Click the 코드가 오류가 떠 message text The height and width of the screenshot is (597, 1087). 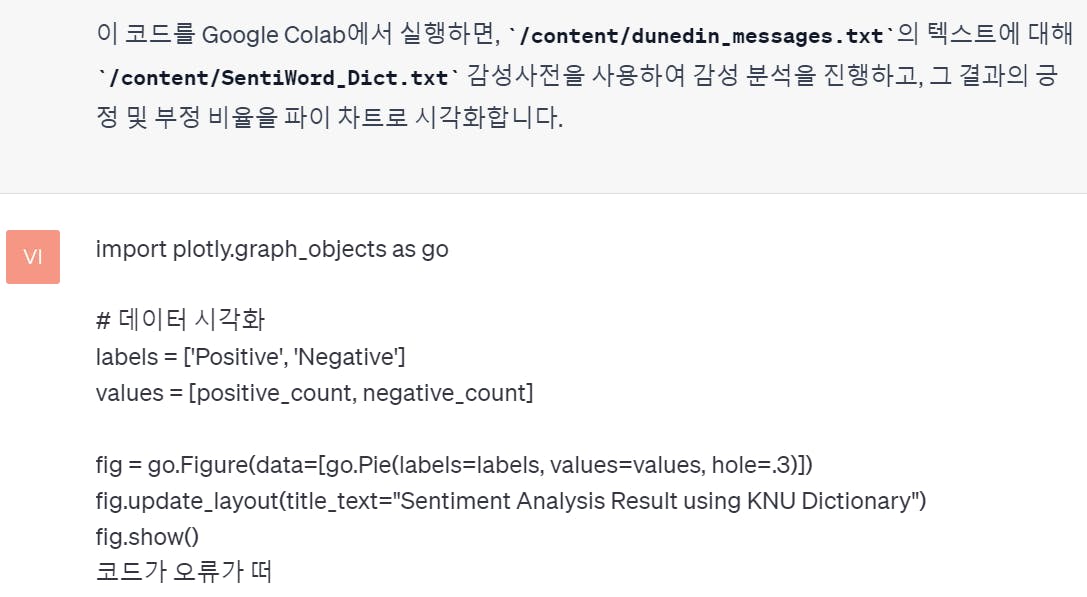(184, 571)
